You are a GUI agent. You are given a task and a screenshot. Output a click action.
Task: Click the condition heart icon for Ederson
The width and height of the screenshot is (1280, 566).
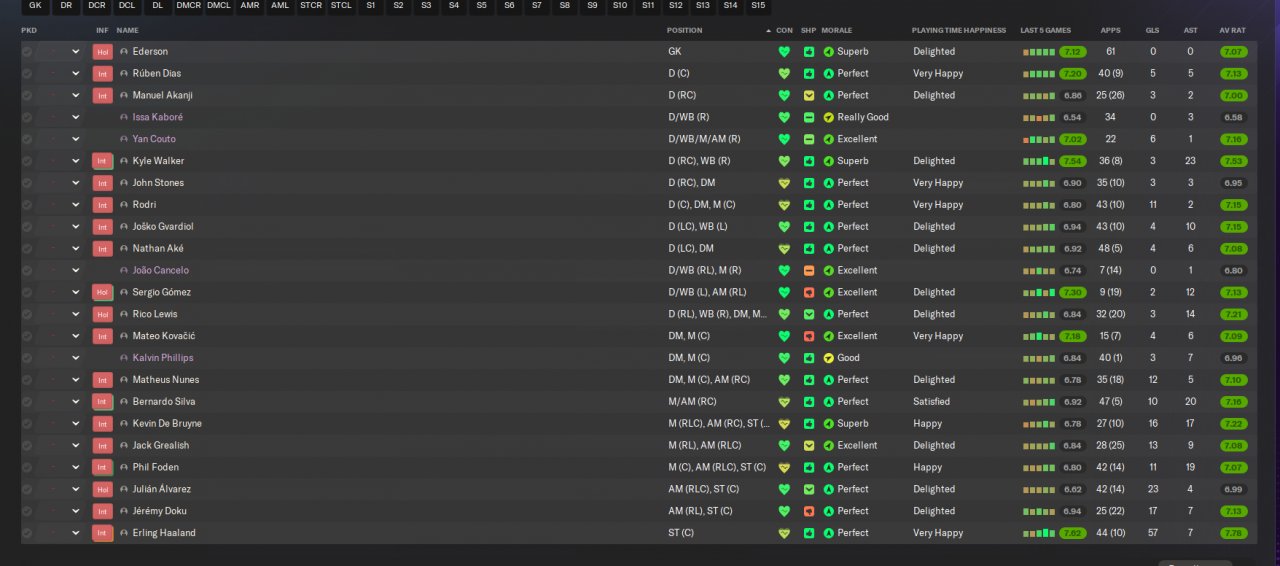pyautogui.click(x=784, y=52)
